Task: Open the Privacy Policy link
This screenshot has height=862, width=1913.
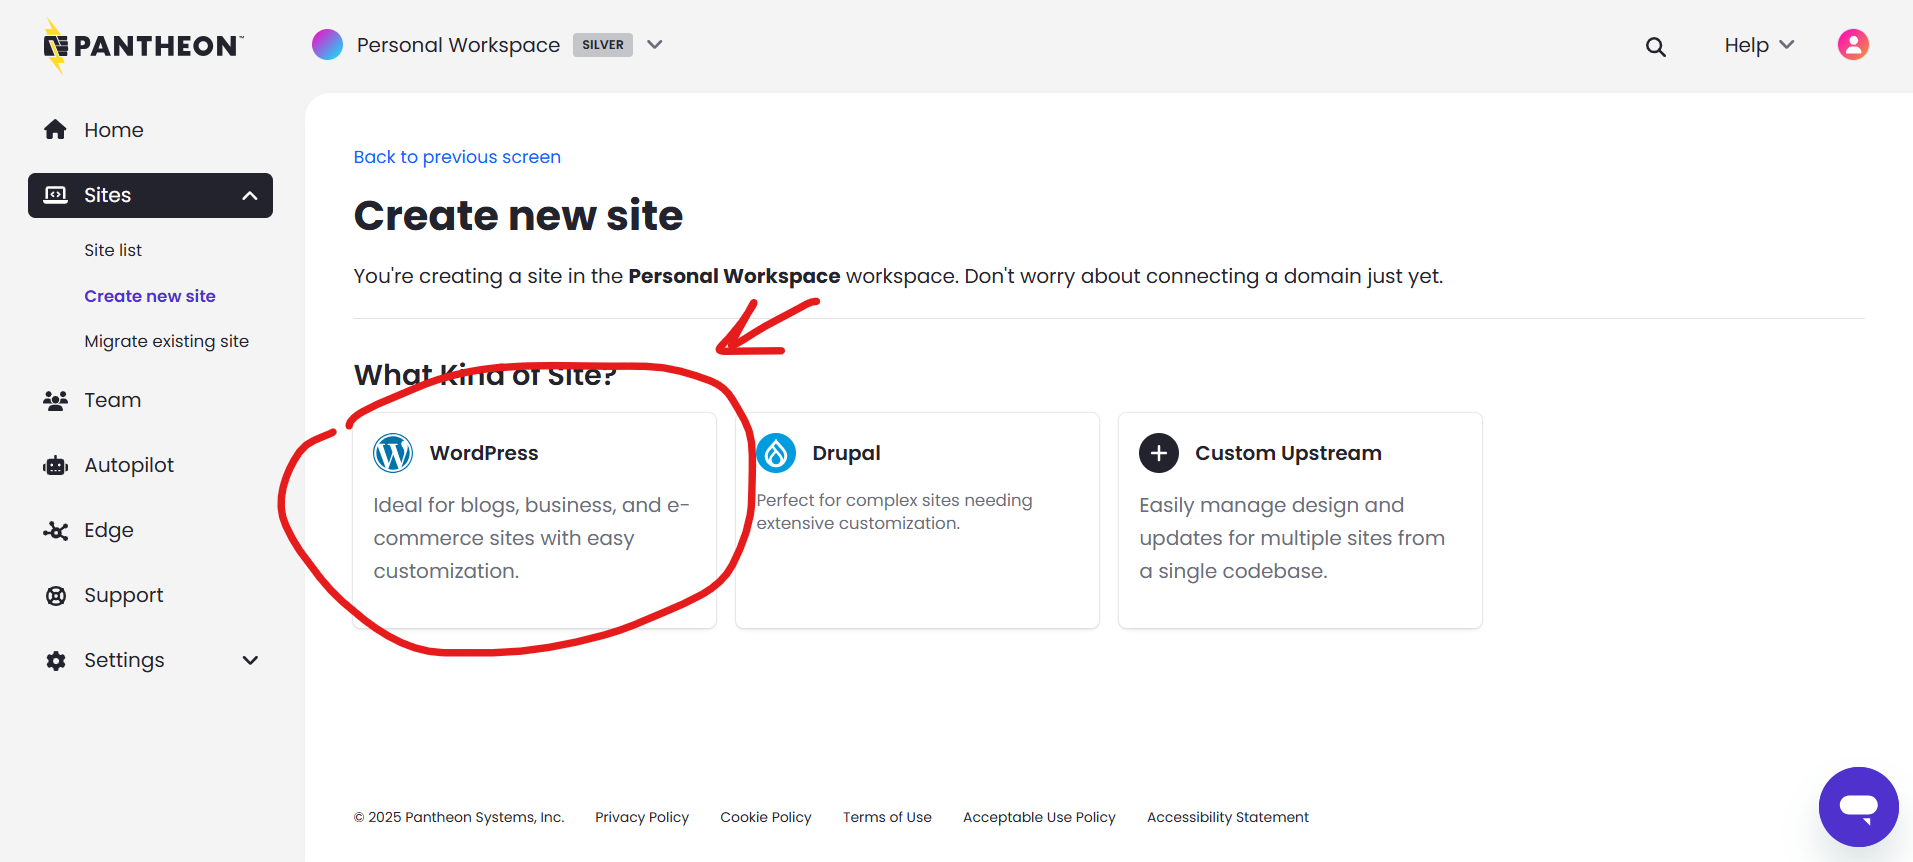Action: (642, 817)
